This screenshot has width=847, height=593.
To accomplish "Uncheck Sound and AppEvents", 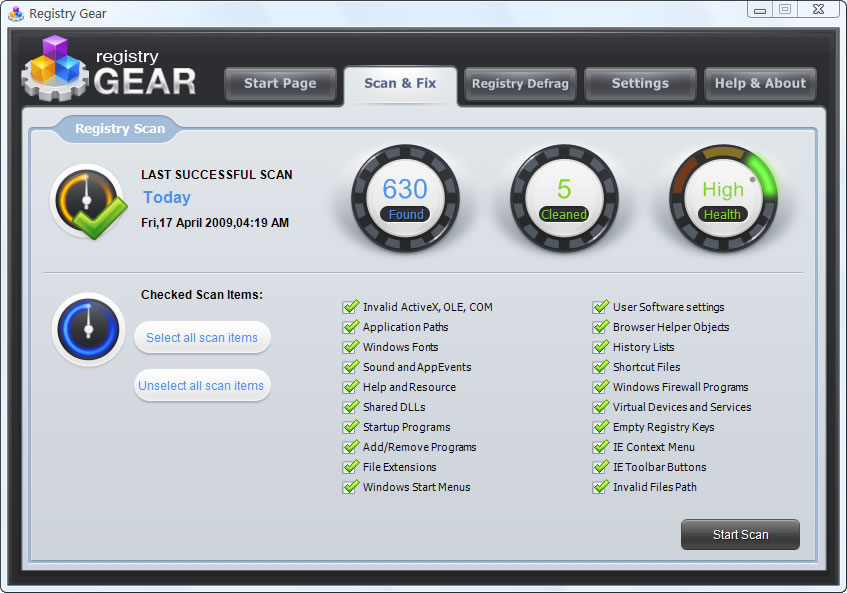I will click(x=351, y=367).
